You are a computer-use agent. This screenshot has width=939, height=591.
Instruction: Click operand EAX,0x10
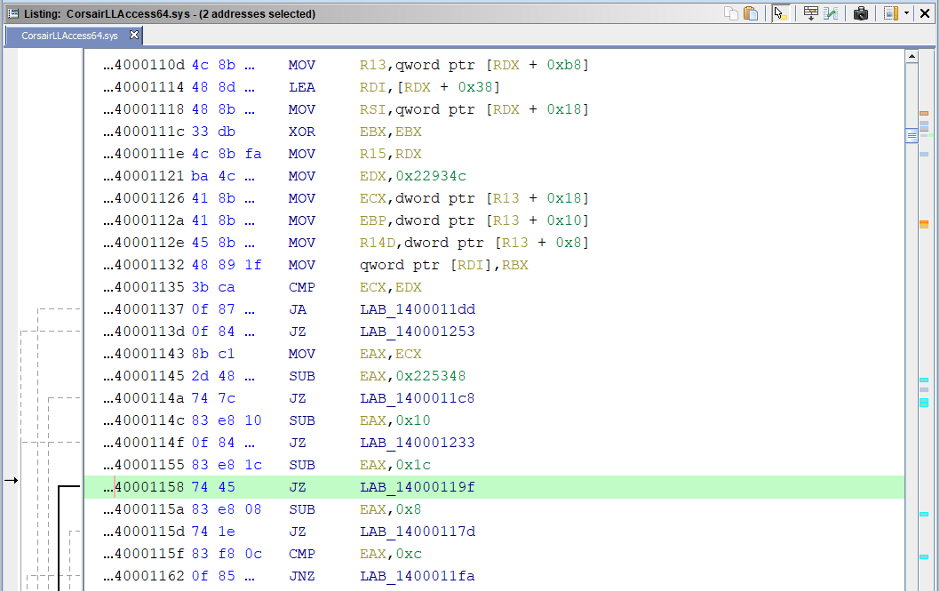click(x=395, y=420)
